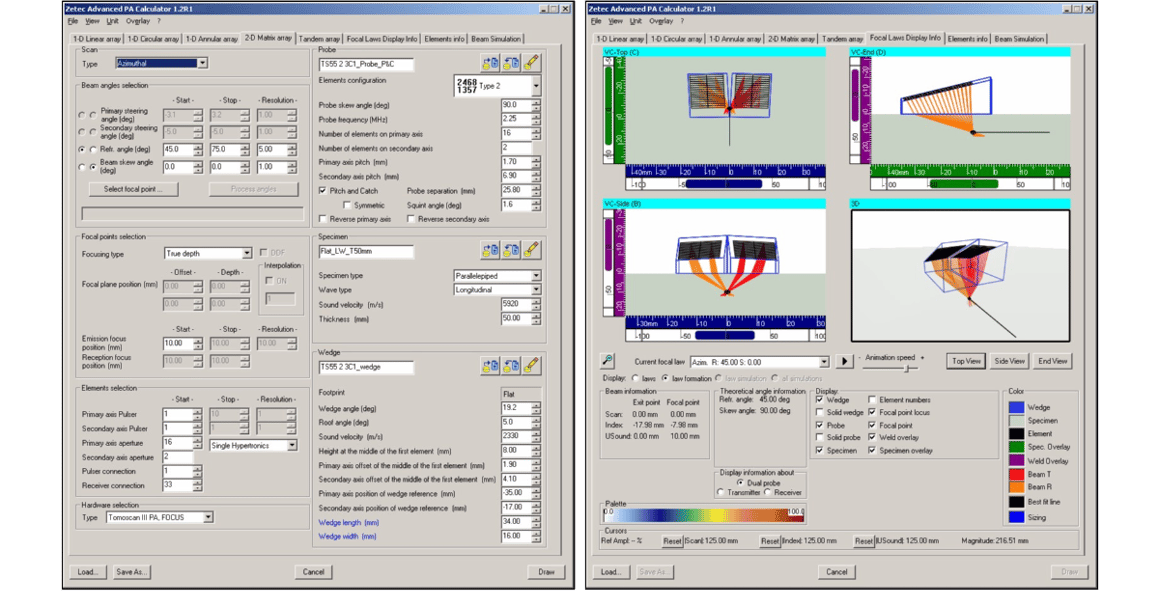Select the Receiver radio button

coord(768,492)
